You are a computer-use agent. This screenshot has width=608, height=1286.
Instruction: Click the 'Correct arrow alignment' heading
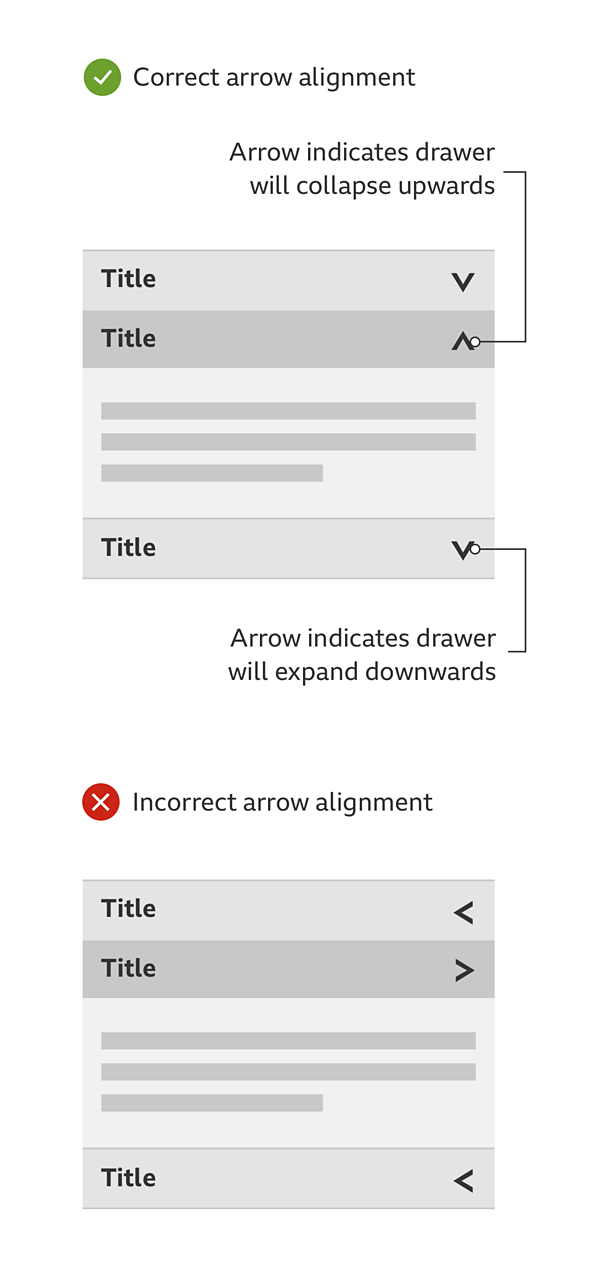(x=274, y=78)
